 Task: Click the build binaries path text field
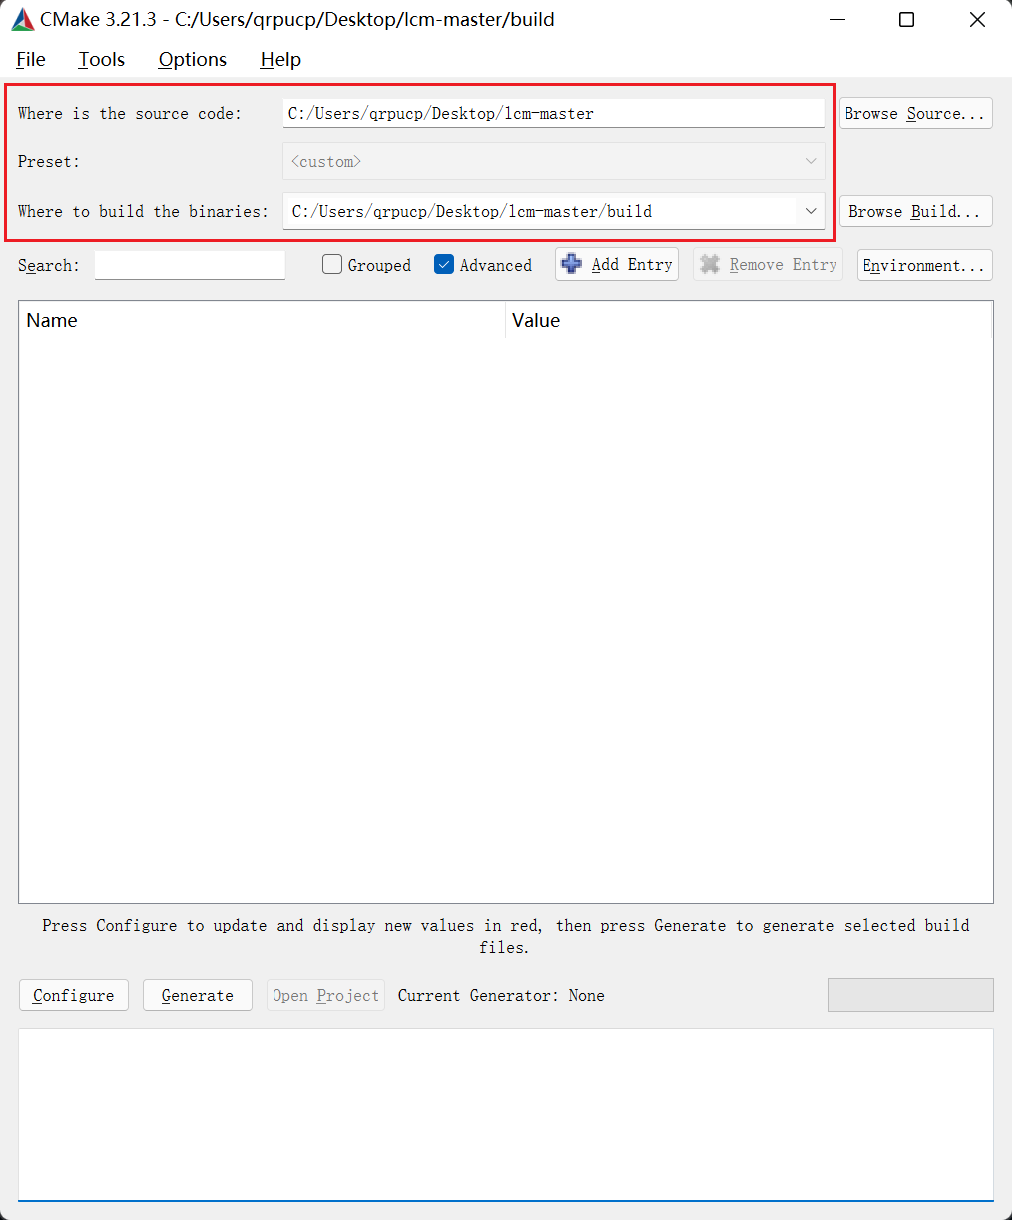point(540,211)
